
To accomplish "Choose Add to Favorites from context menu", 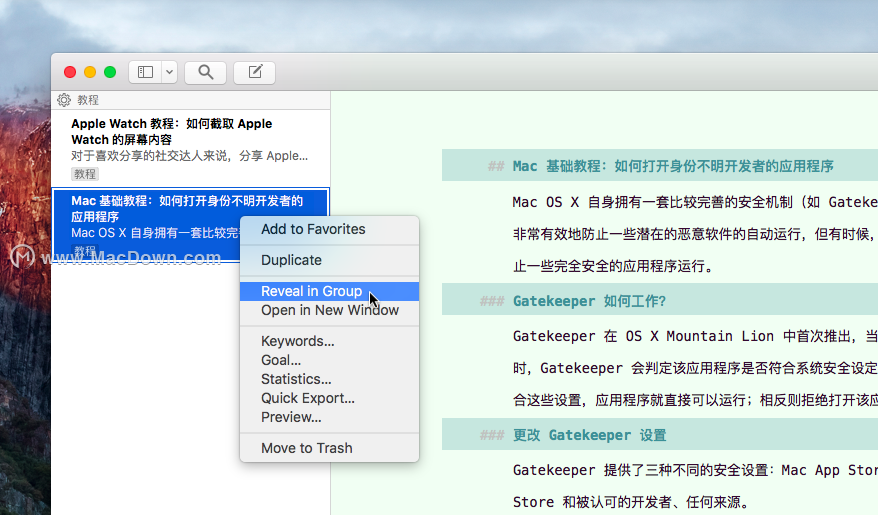I will (x=329, y=229).
